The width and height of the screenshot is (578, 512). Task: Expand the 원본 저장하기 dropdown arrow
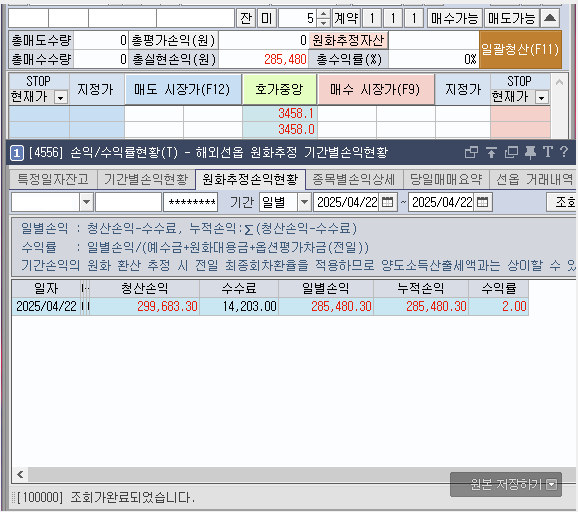551,484
